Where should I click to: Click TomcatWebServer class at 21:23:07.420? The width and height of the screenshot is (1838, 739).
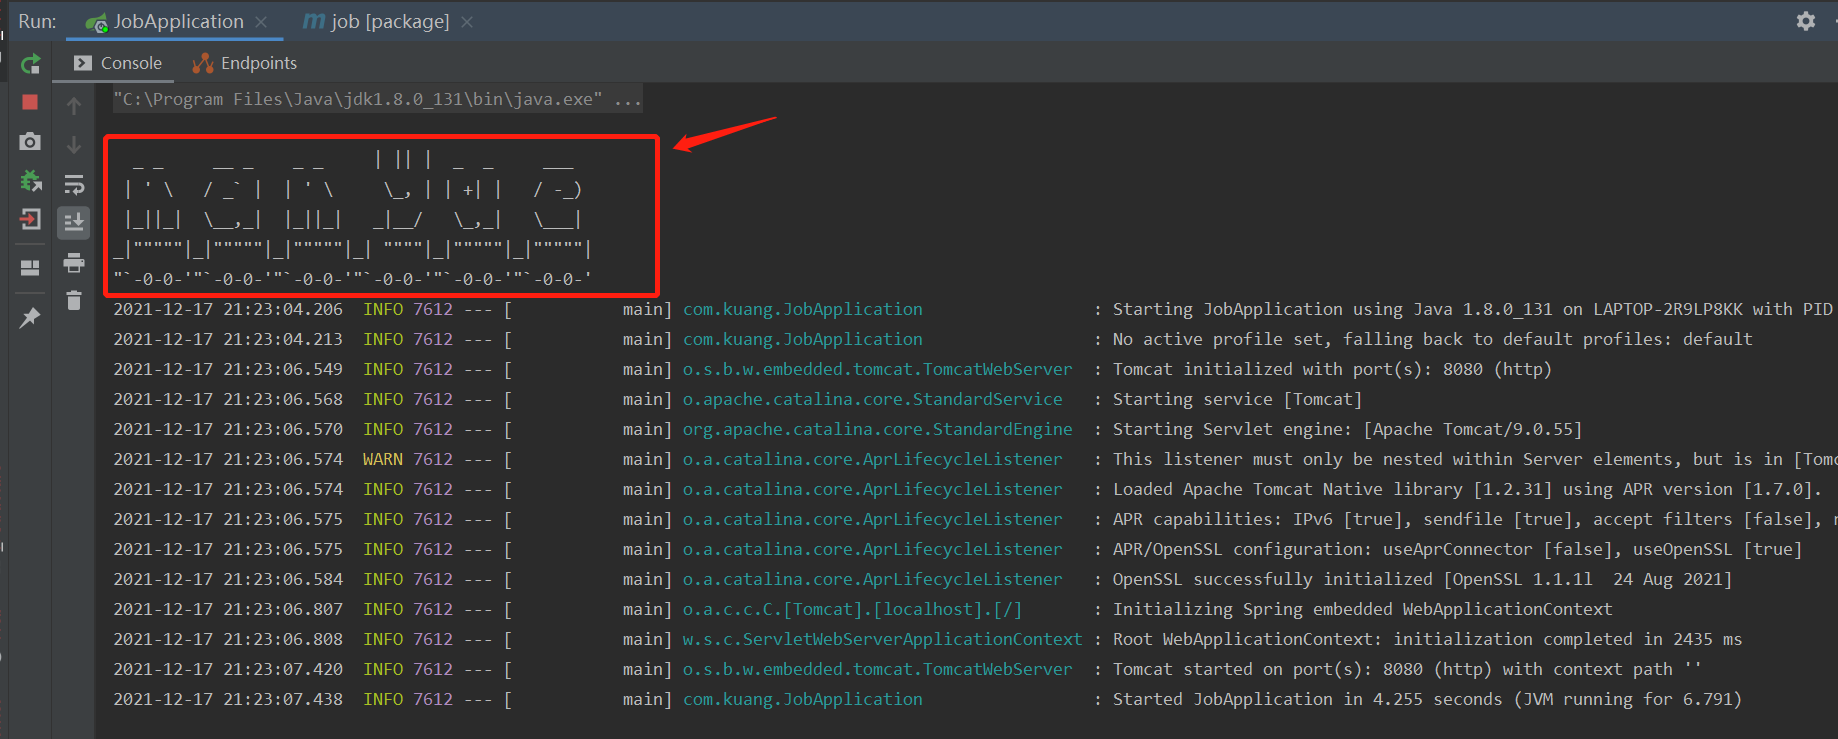coord(878,669)
